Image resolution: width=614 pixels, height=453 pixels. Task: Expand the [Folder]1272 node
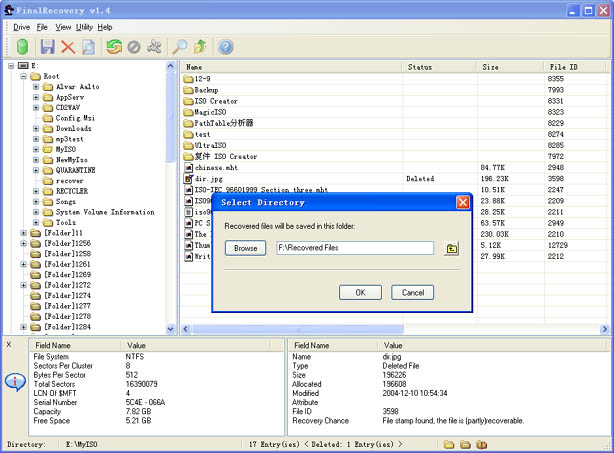23,285
